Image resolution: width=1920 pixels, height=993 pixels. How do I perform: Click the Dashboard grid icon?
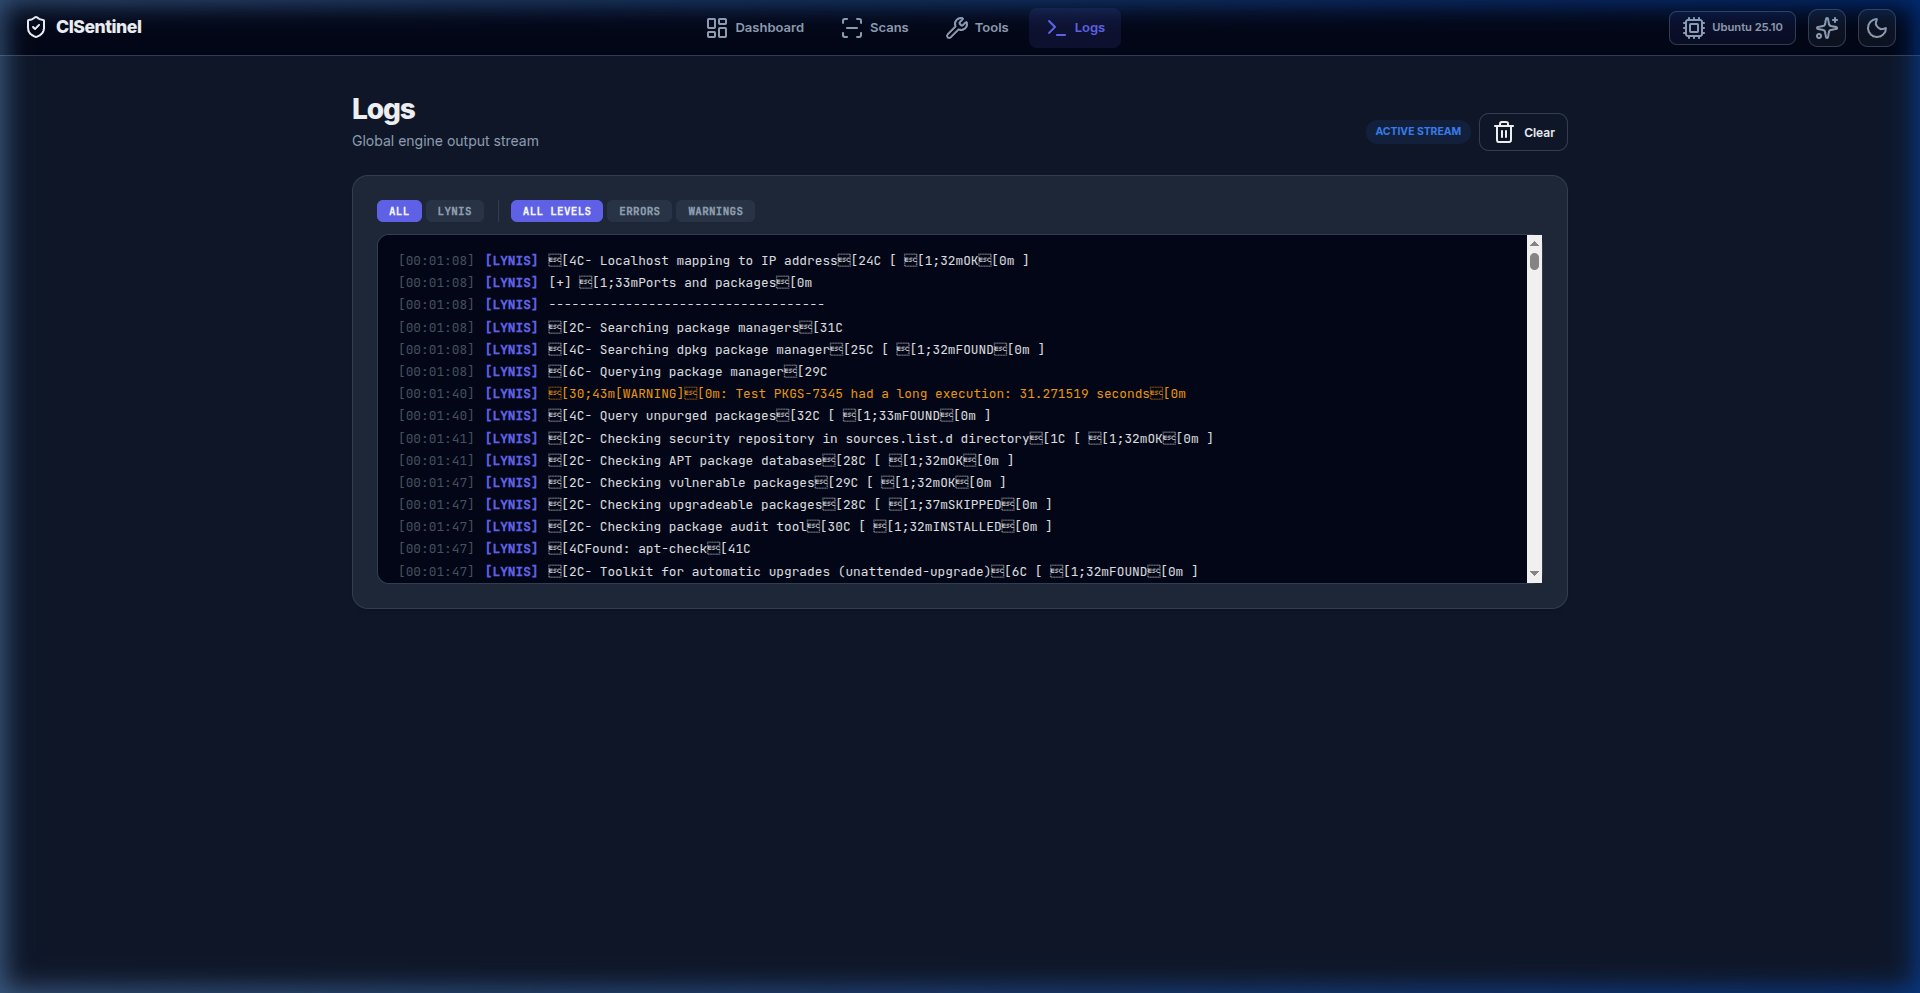(716, 28)
